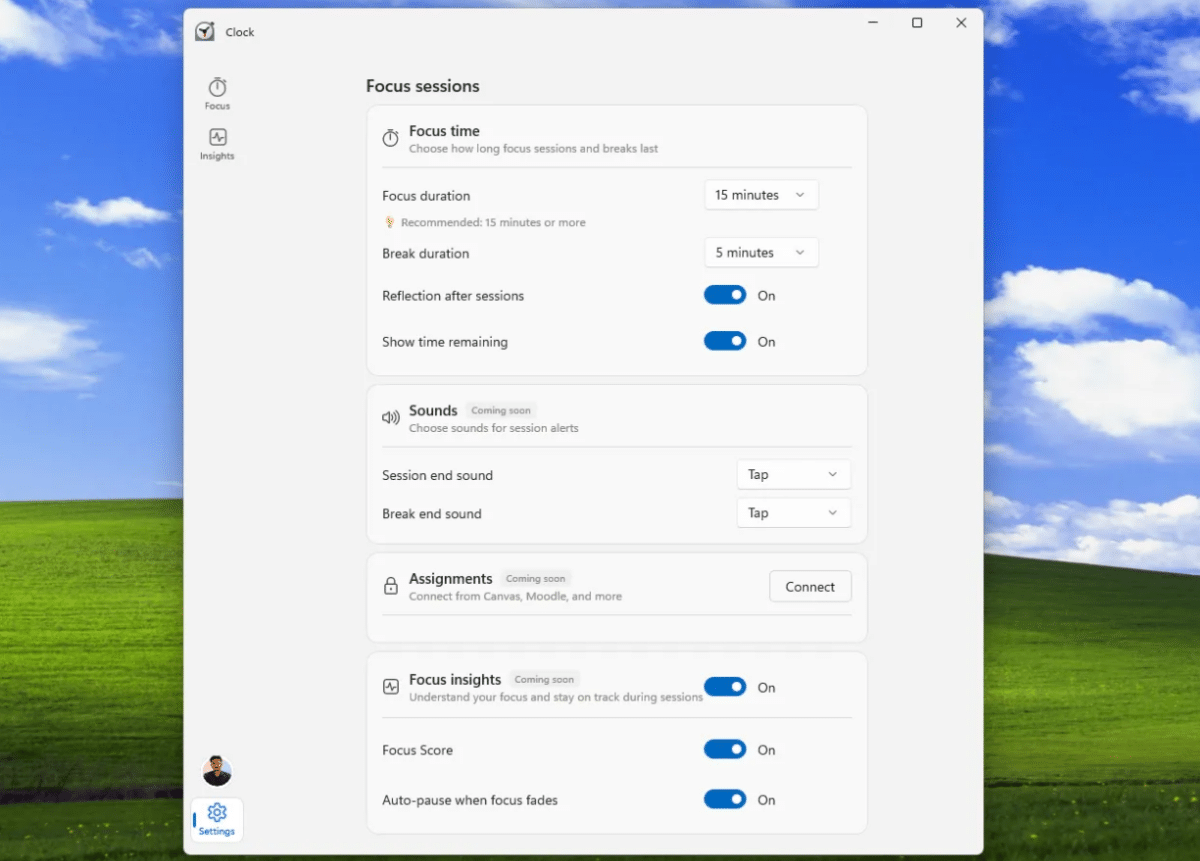Viewport: 1200px width, 861px height.
Task: Click the Sounds speaker icon
Action: coord(391,418)
